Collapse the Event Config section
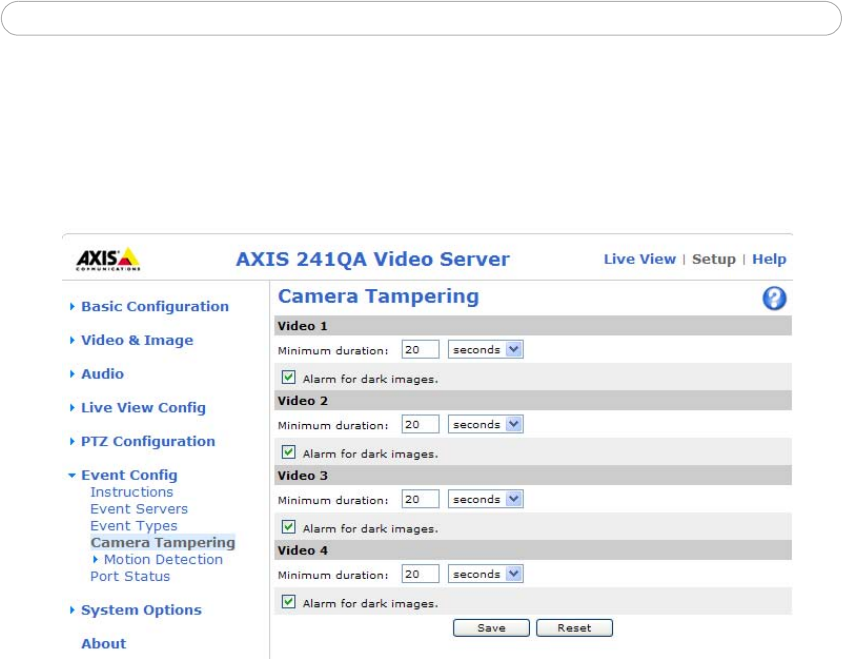This screenshot has height=659, width=842. point(128,475)
